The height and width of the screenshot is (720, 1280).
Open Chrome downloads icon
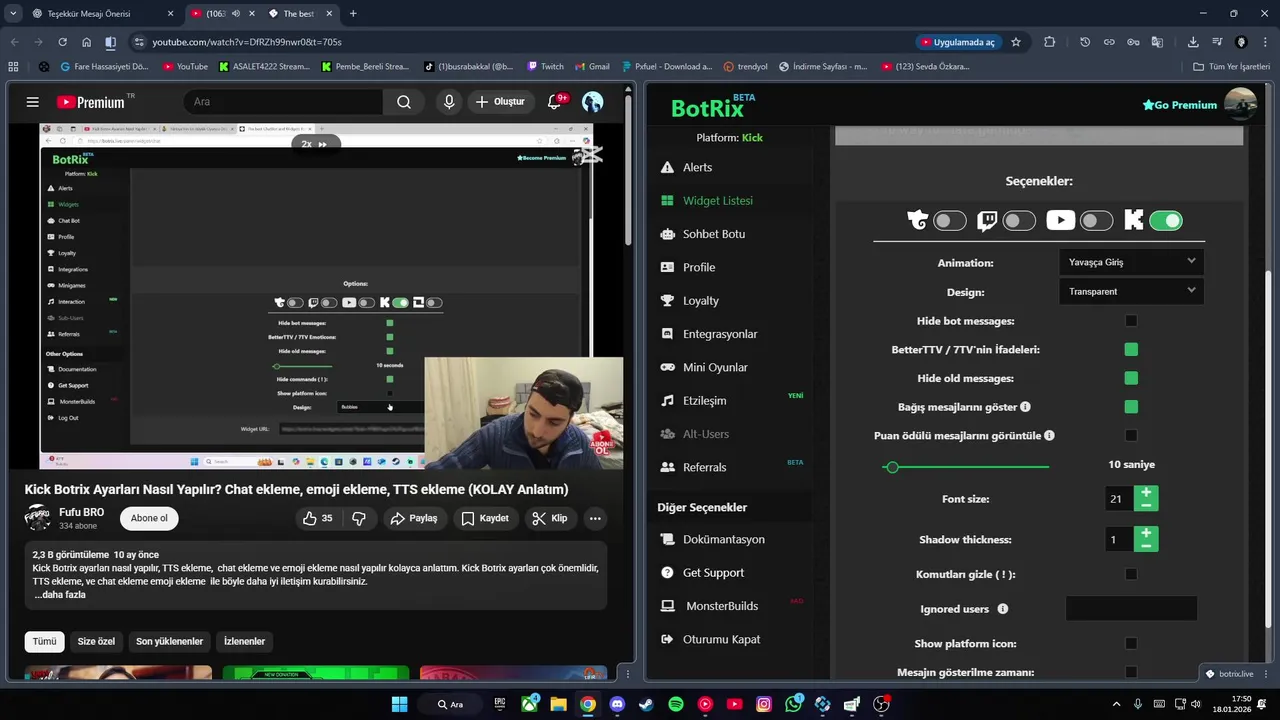tap(1193, 42)
